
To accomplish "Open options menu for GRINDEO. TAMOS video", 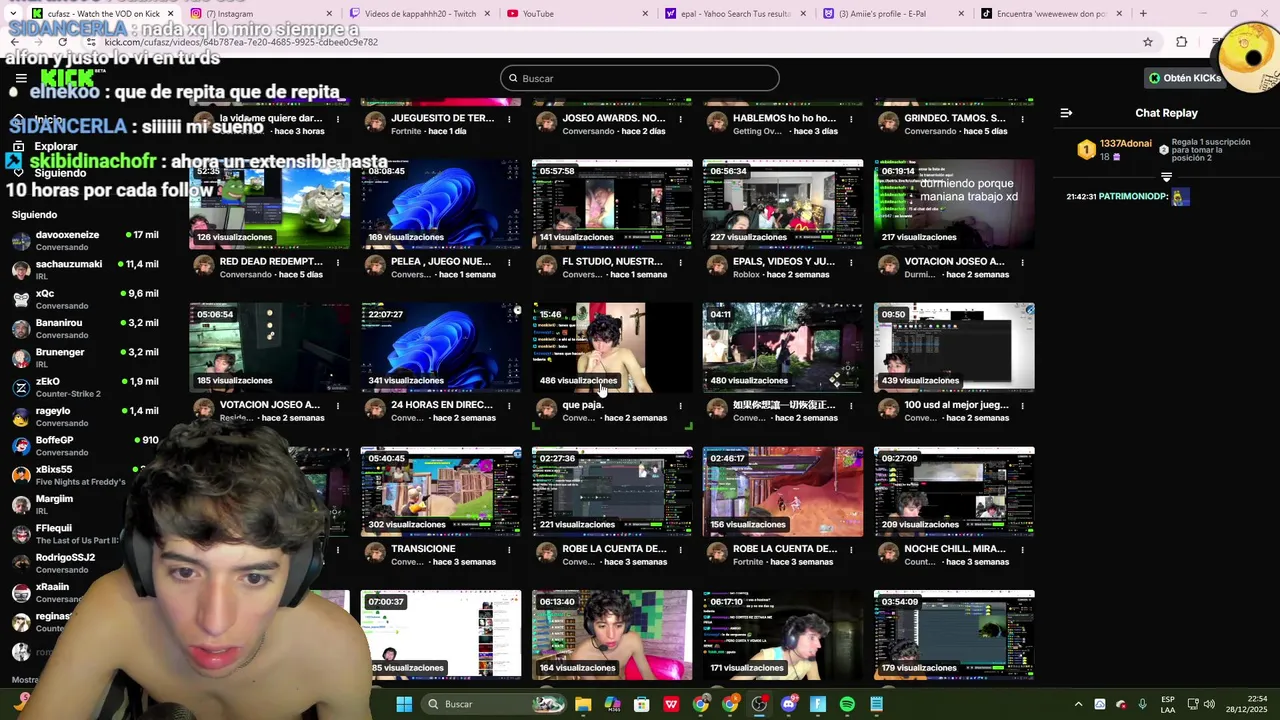I will 1023,119.
